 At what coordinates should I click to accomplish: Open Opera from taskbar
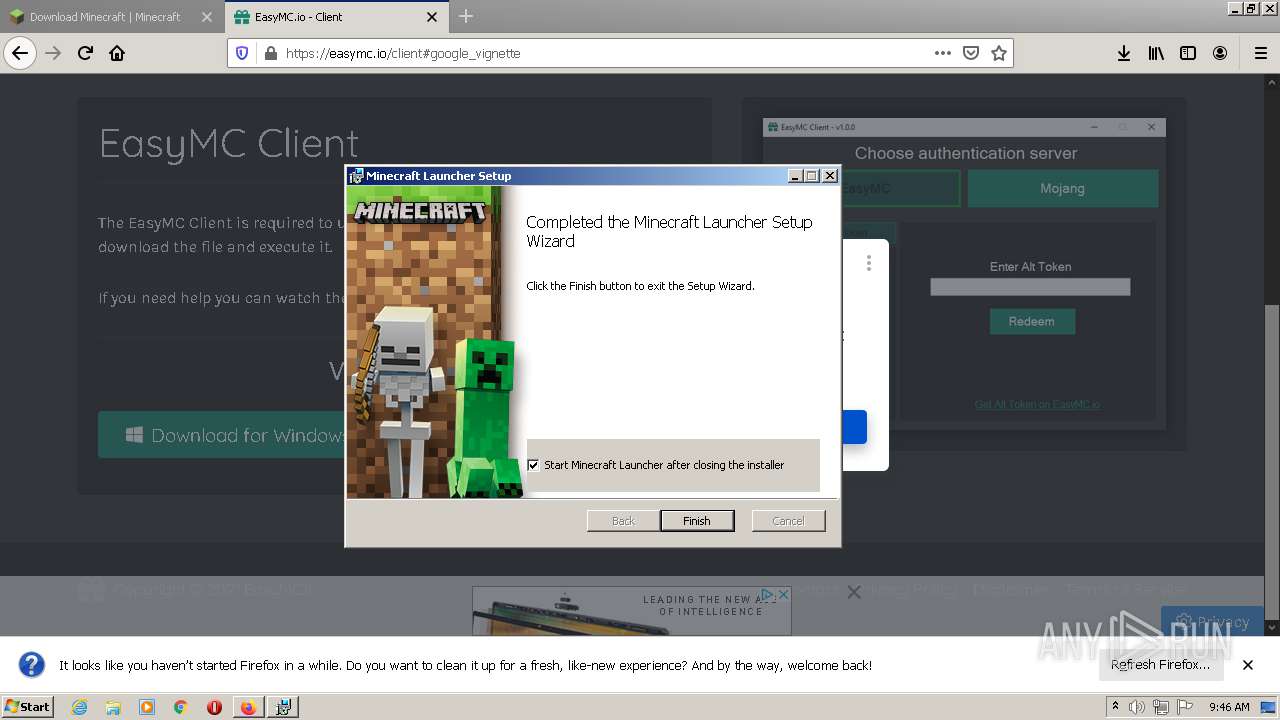pos(214,707)
